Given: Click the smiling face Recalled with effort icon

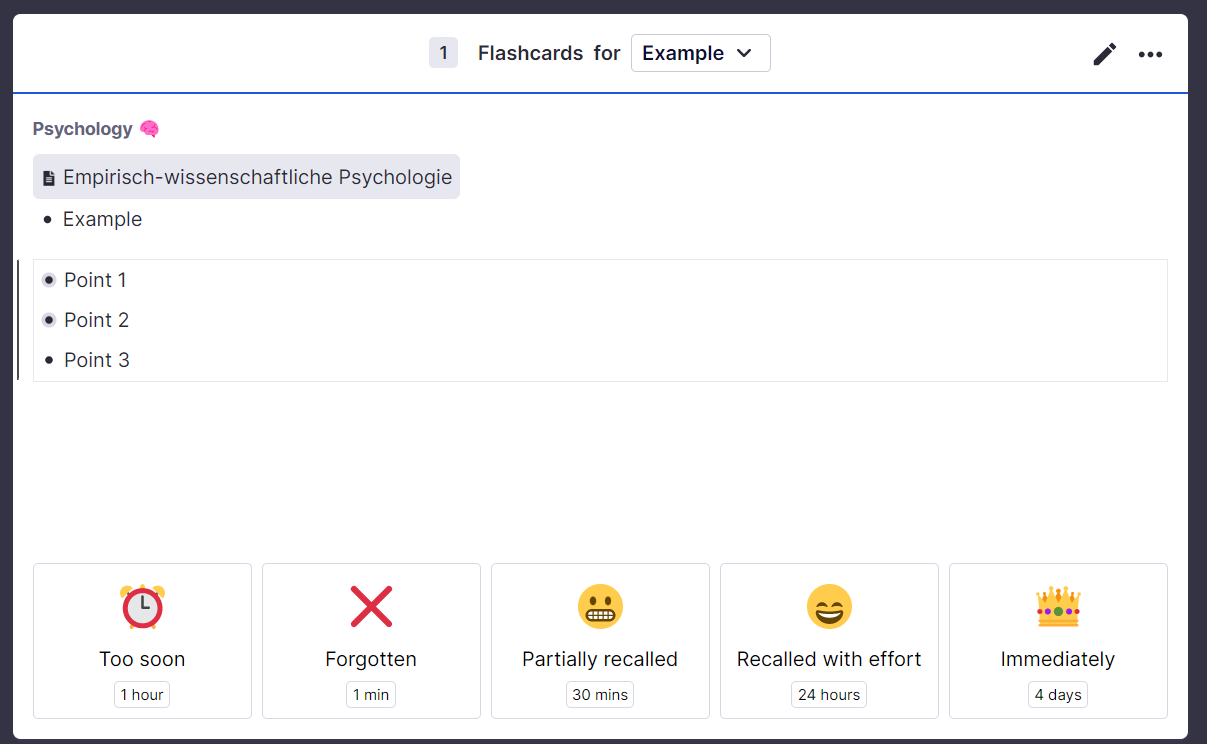Looking at the screenshot, I should 829,606.
